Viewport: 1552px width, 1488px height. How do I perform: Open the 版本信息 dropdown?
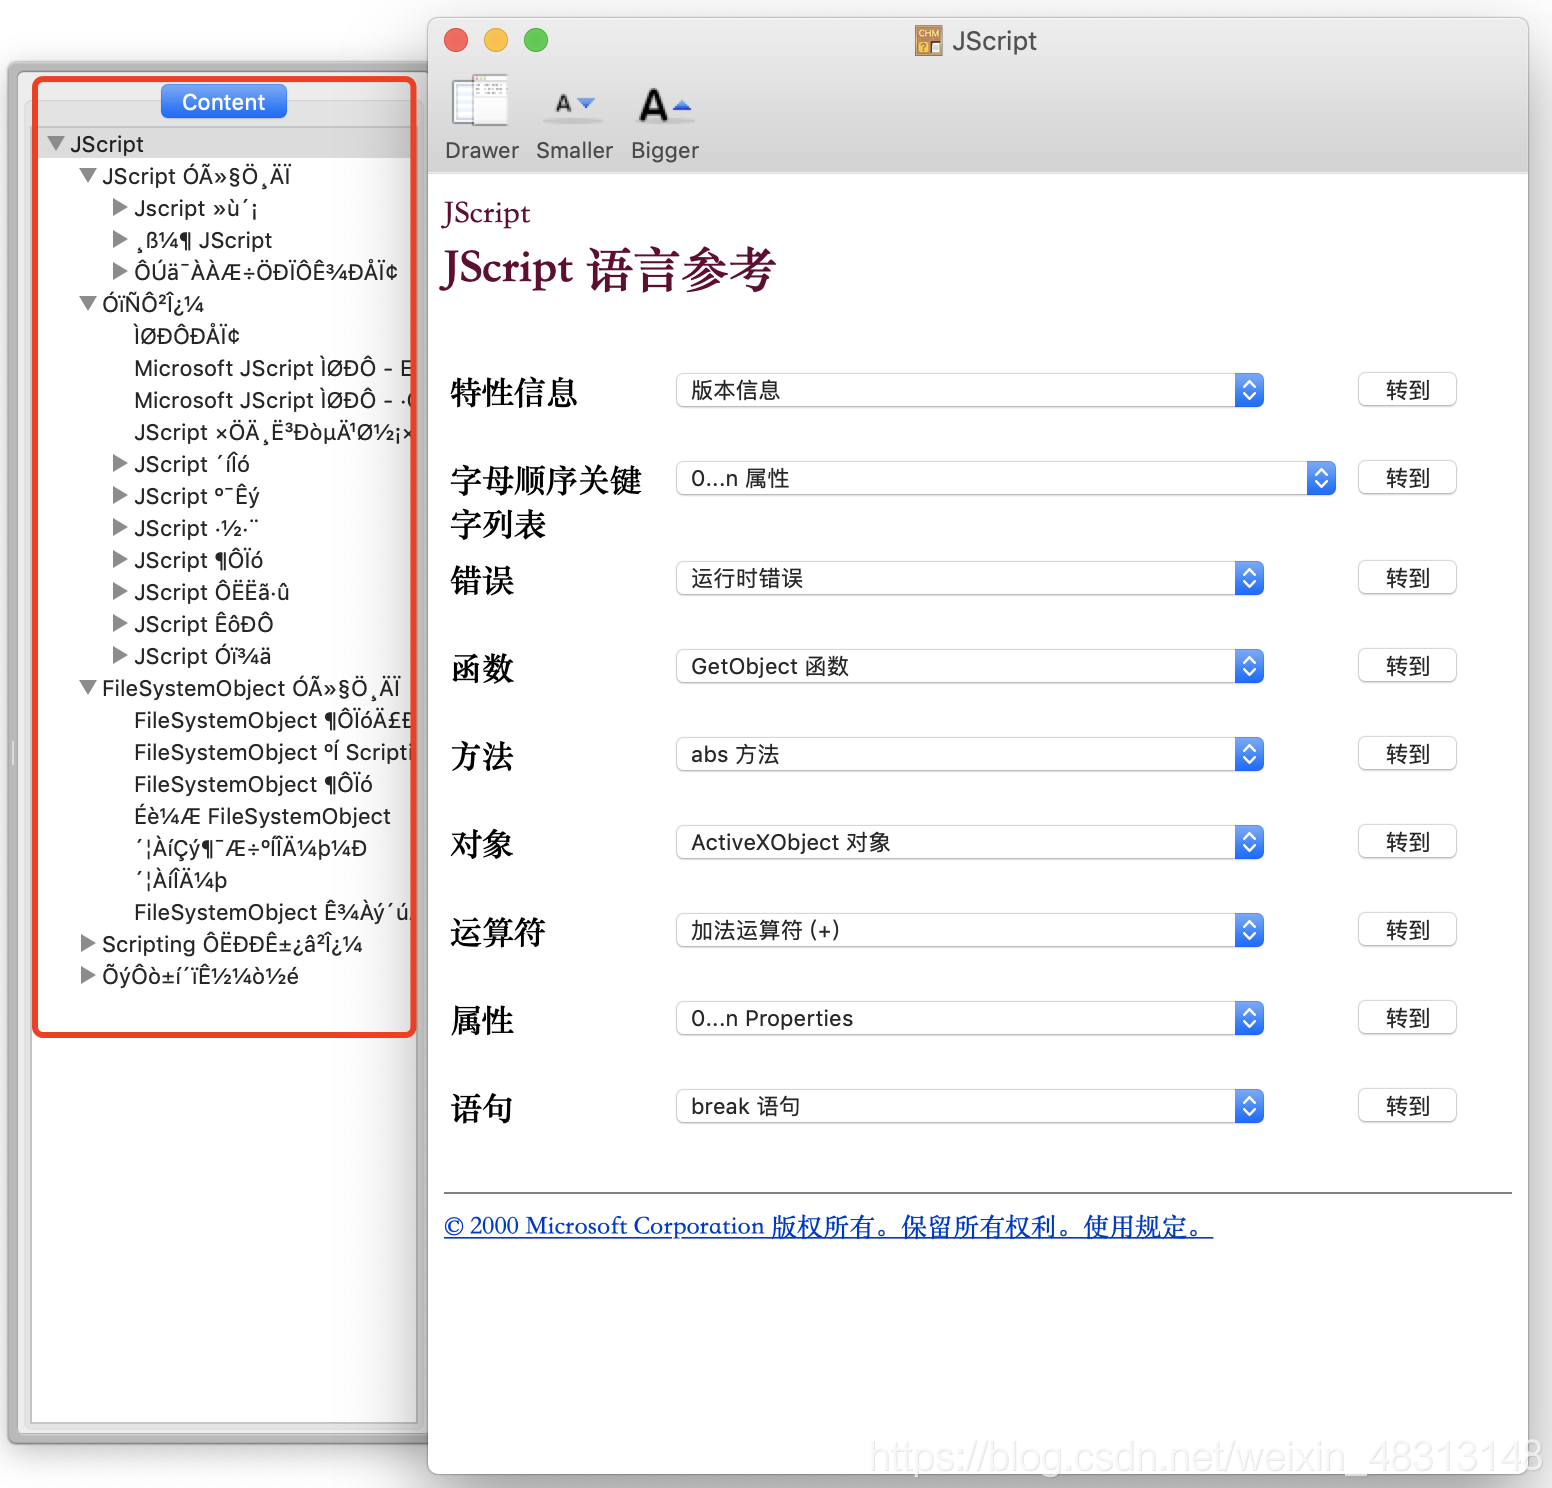pos(970,390)
